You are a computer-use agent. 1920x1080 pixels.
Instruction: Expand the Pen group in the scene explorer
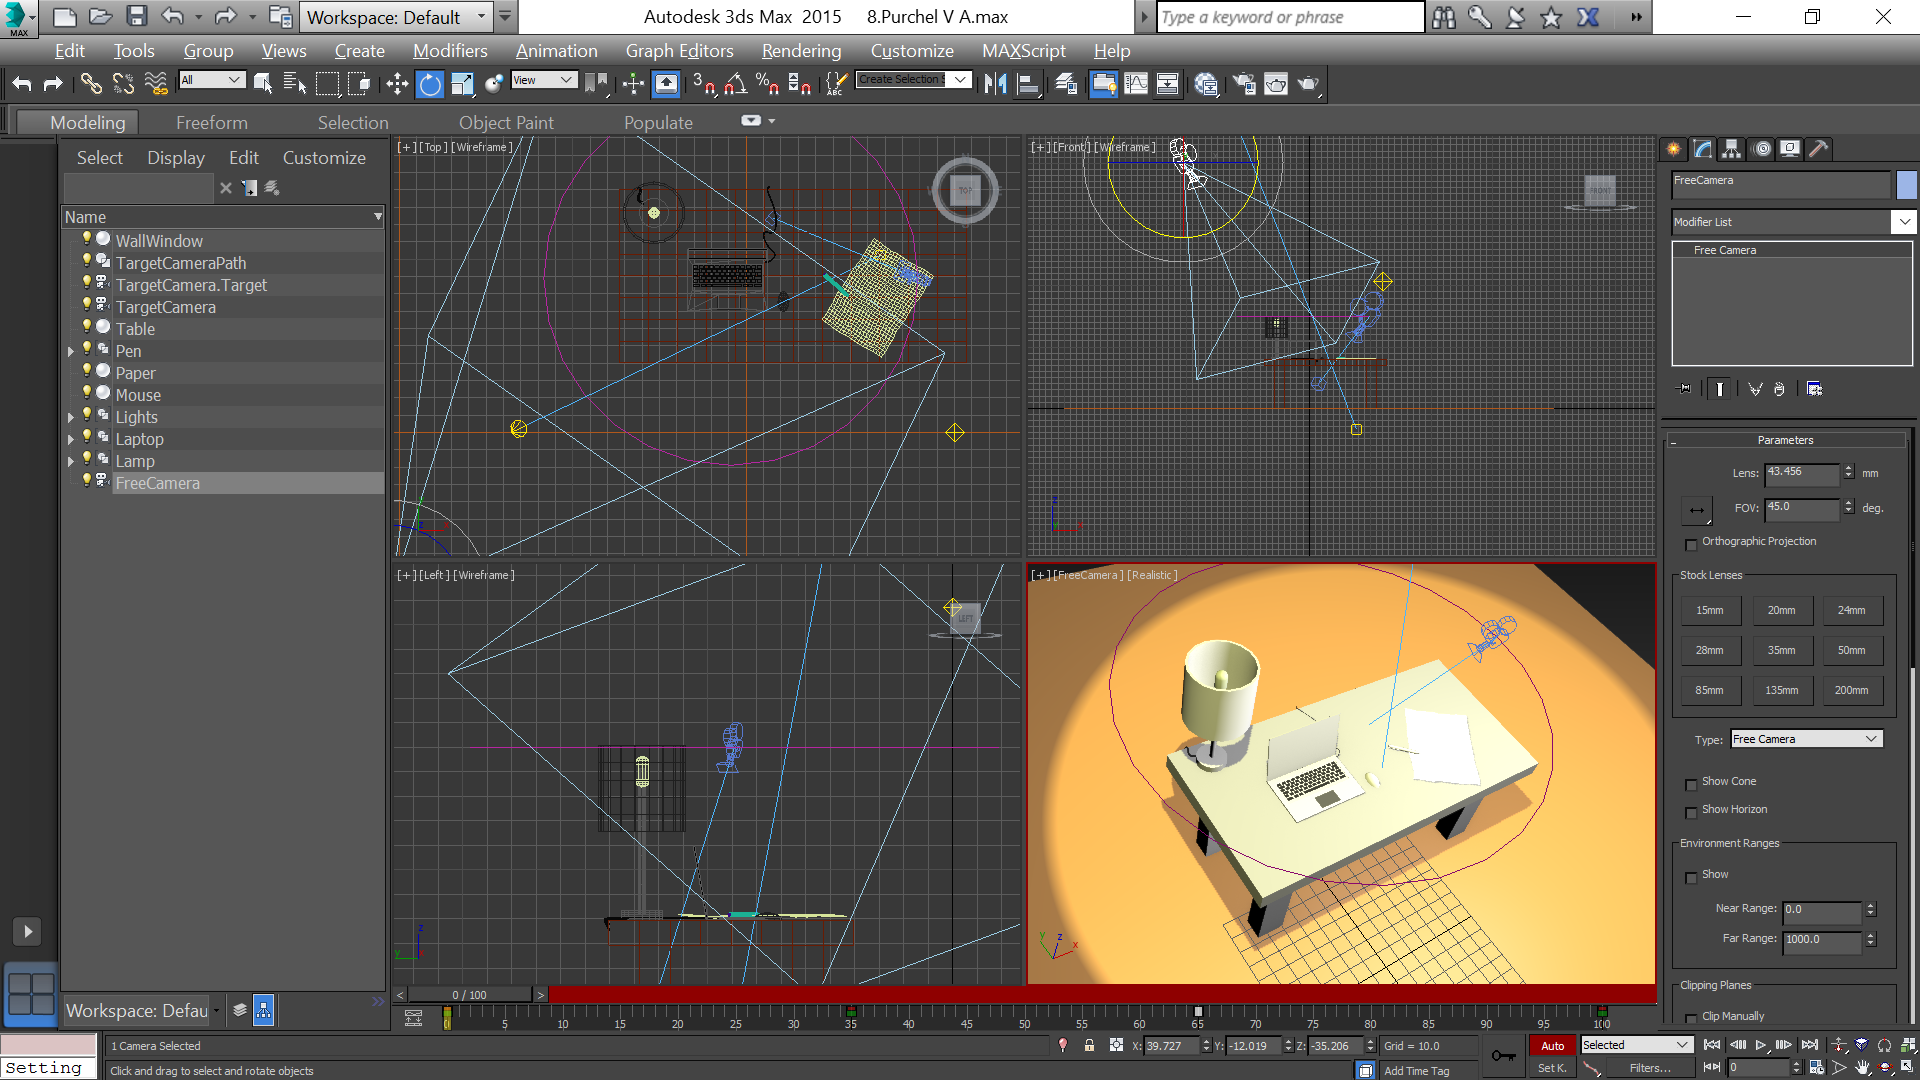click(71, 352)
